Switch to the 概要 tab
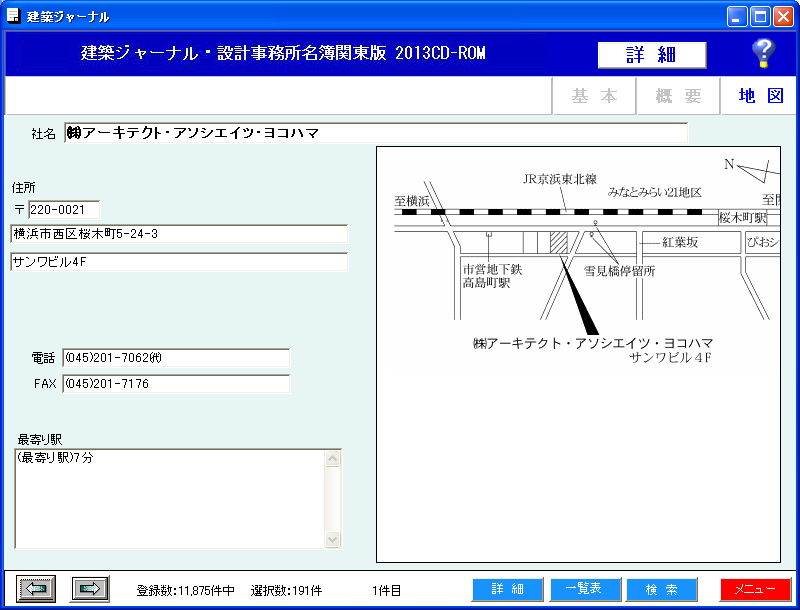 pyautogui.click(x=678, y=96)
